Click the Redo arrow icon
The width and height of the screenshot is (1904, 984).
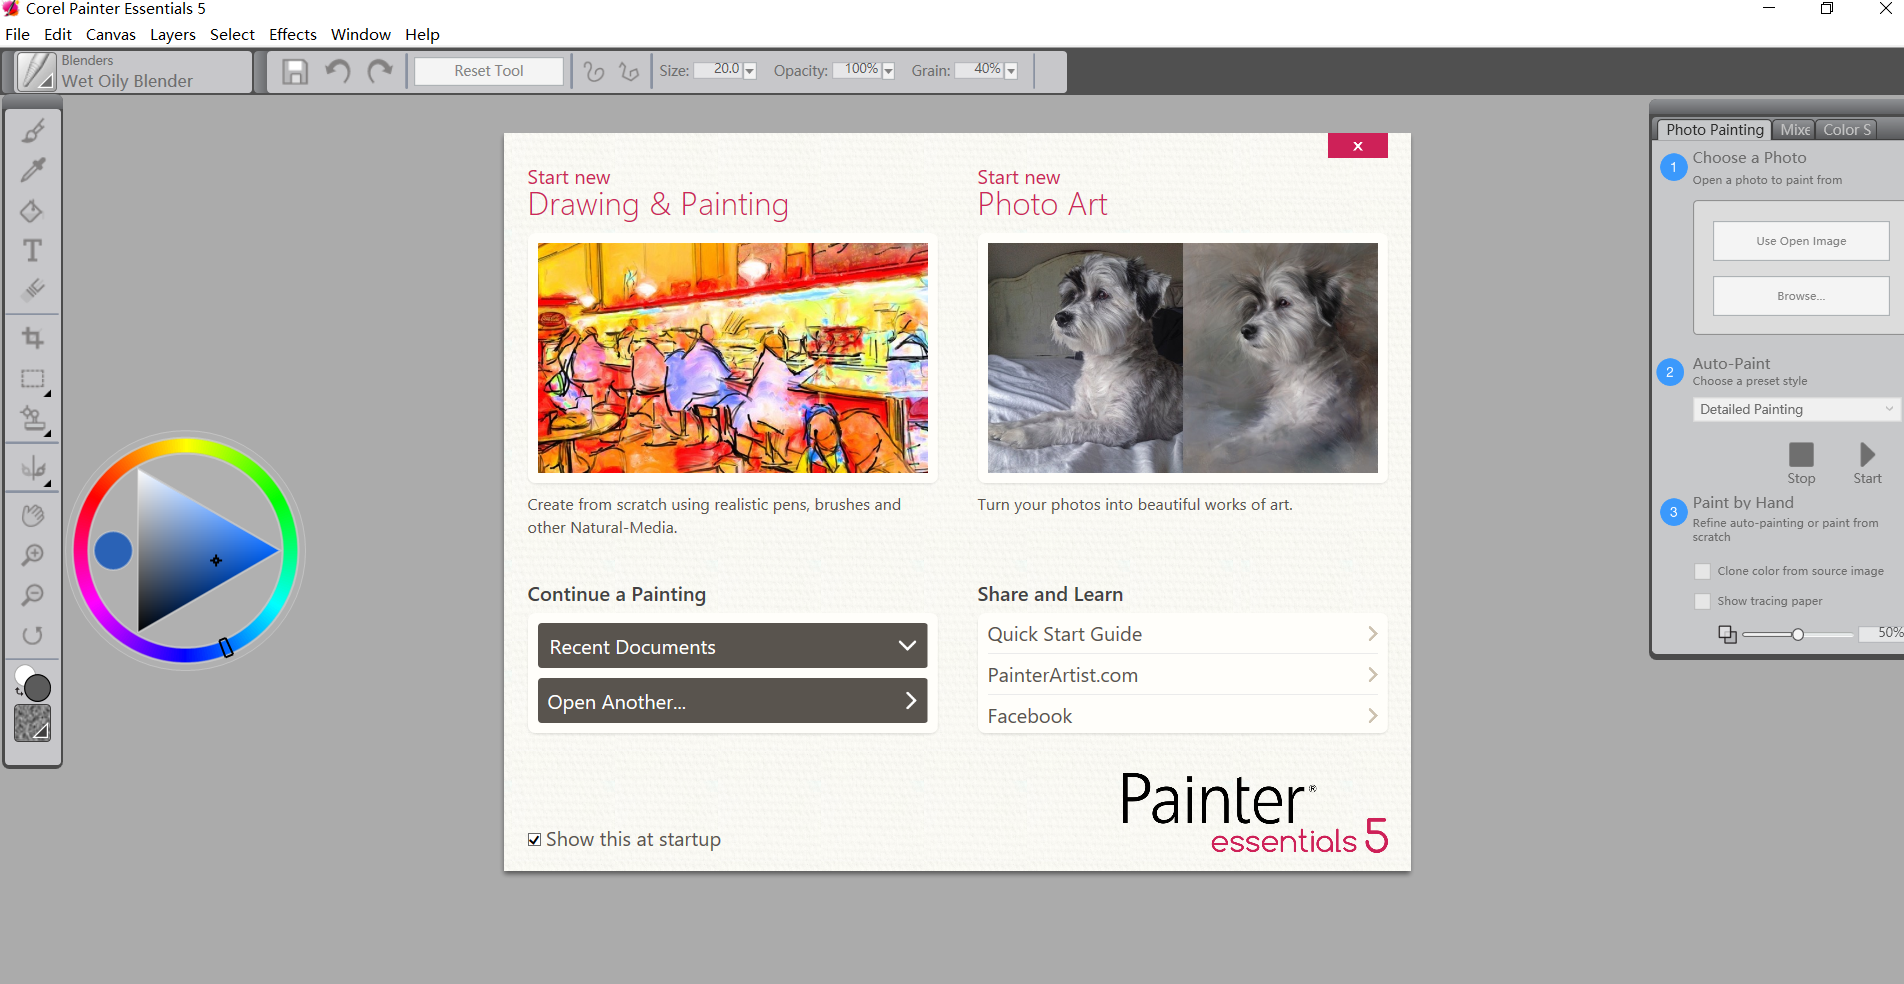point(380,72)
